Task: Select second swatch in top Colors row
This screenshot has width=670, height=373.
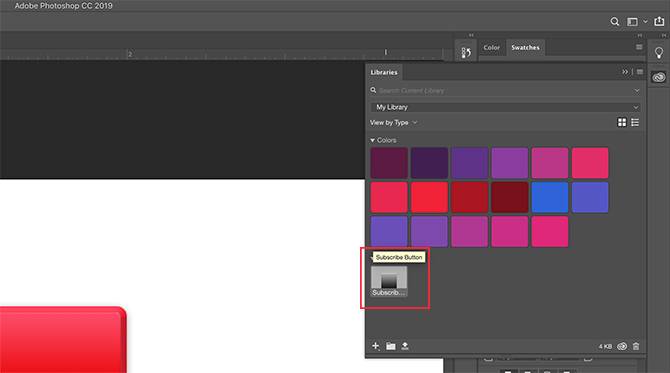Action: [429, 163]
